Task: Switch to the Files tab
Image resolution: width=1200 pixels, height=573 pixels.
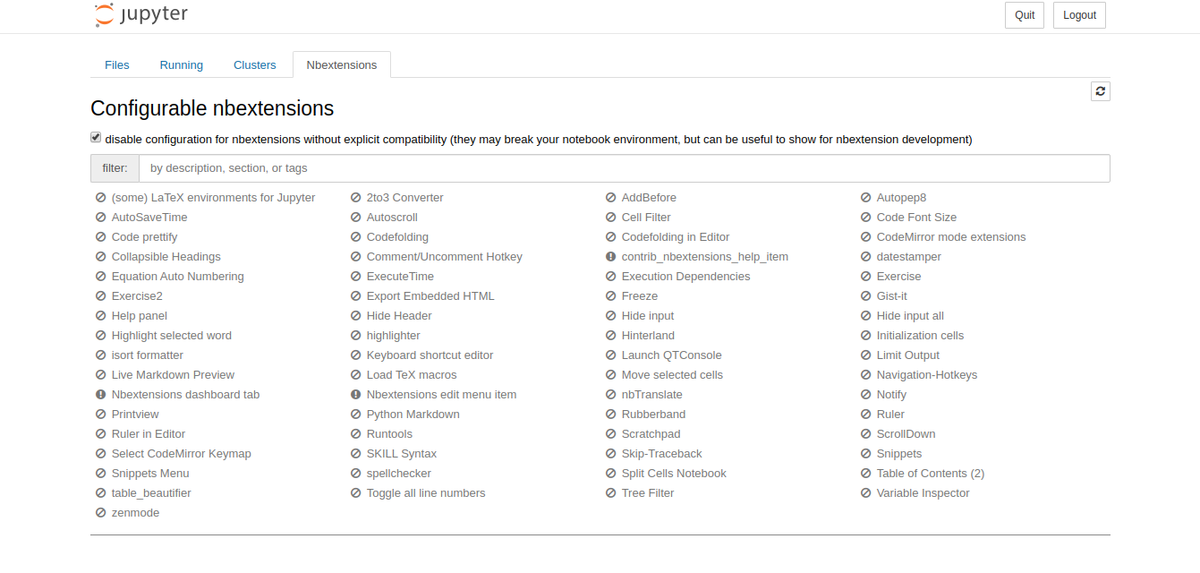Action: 117,65
